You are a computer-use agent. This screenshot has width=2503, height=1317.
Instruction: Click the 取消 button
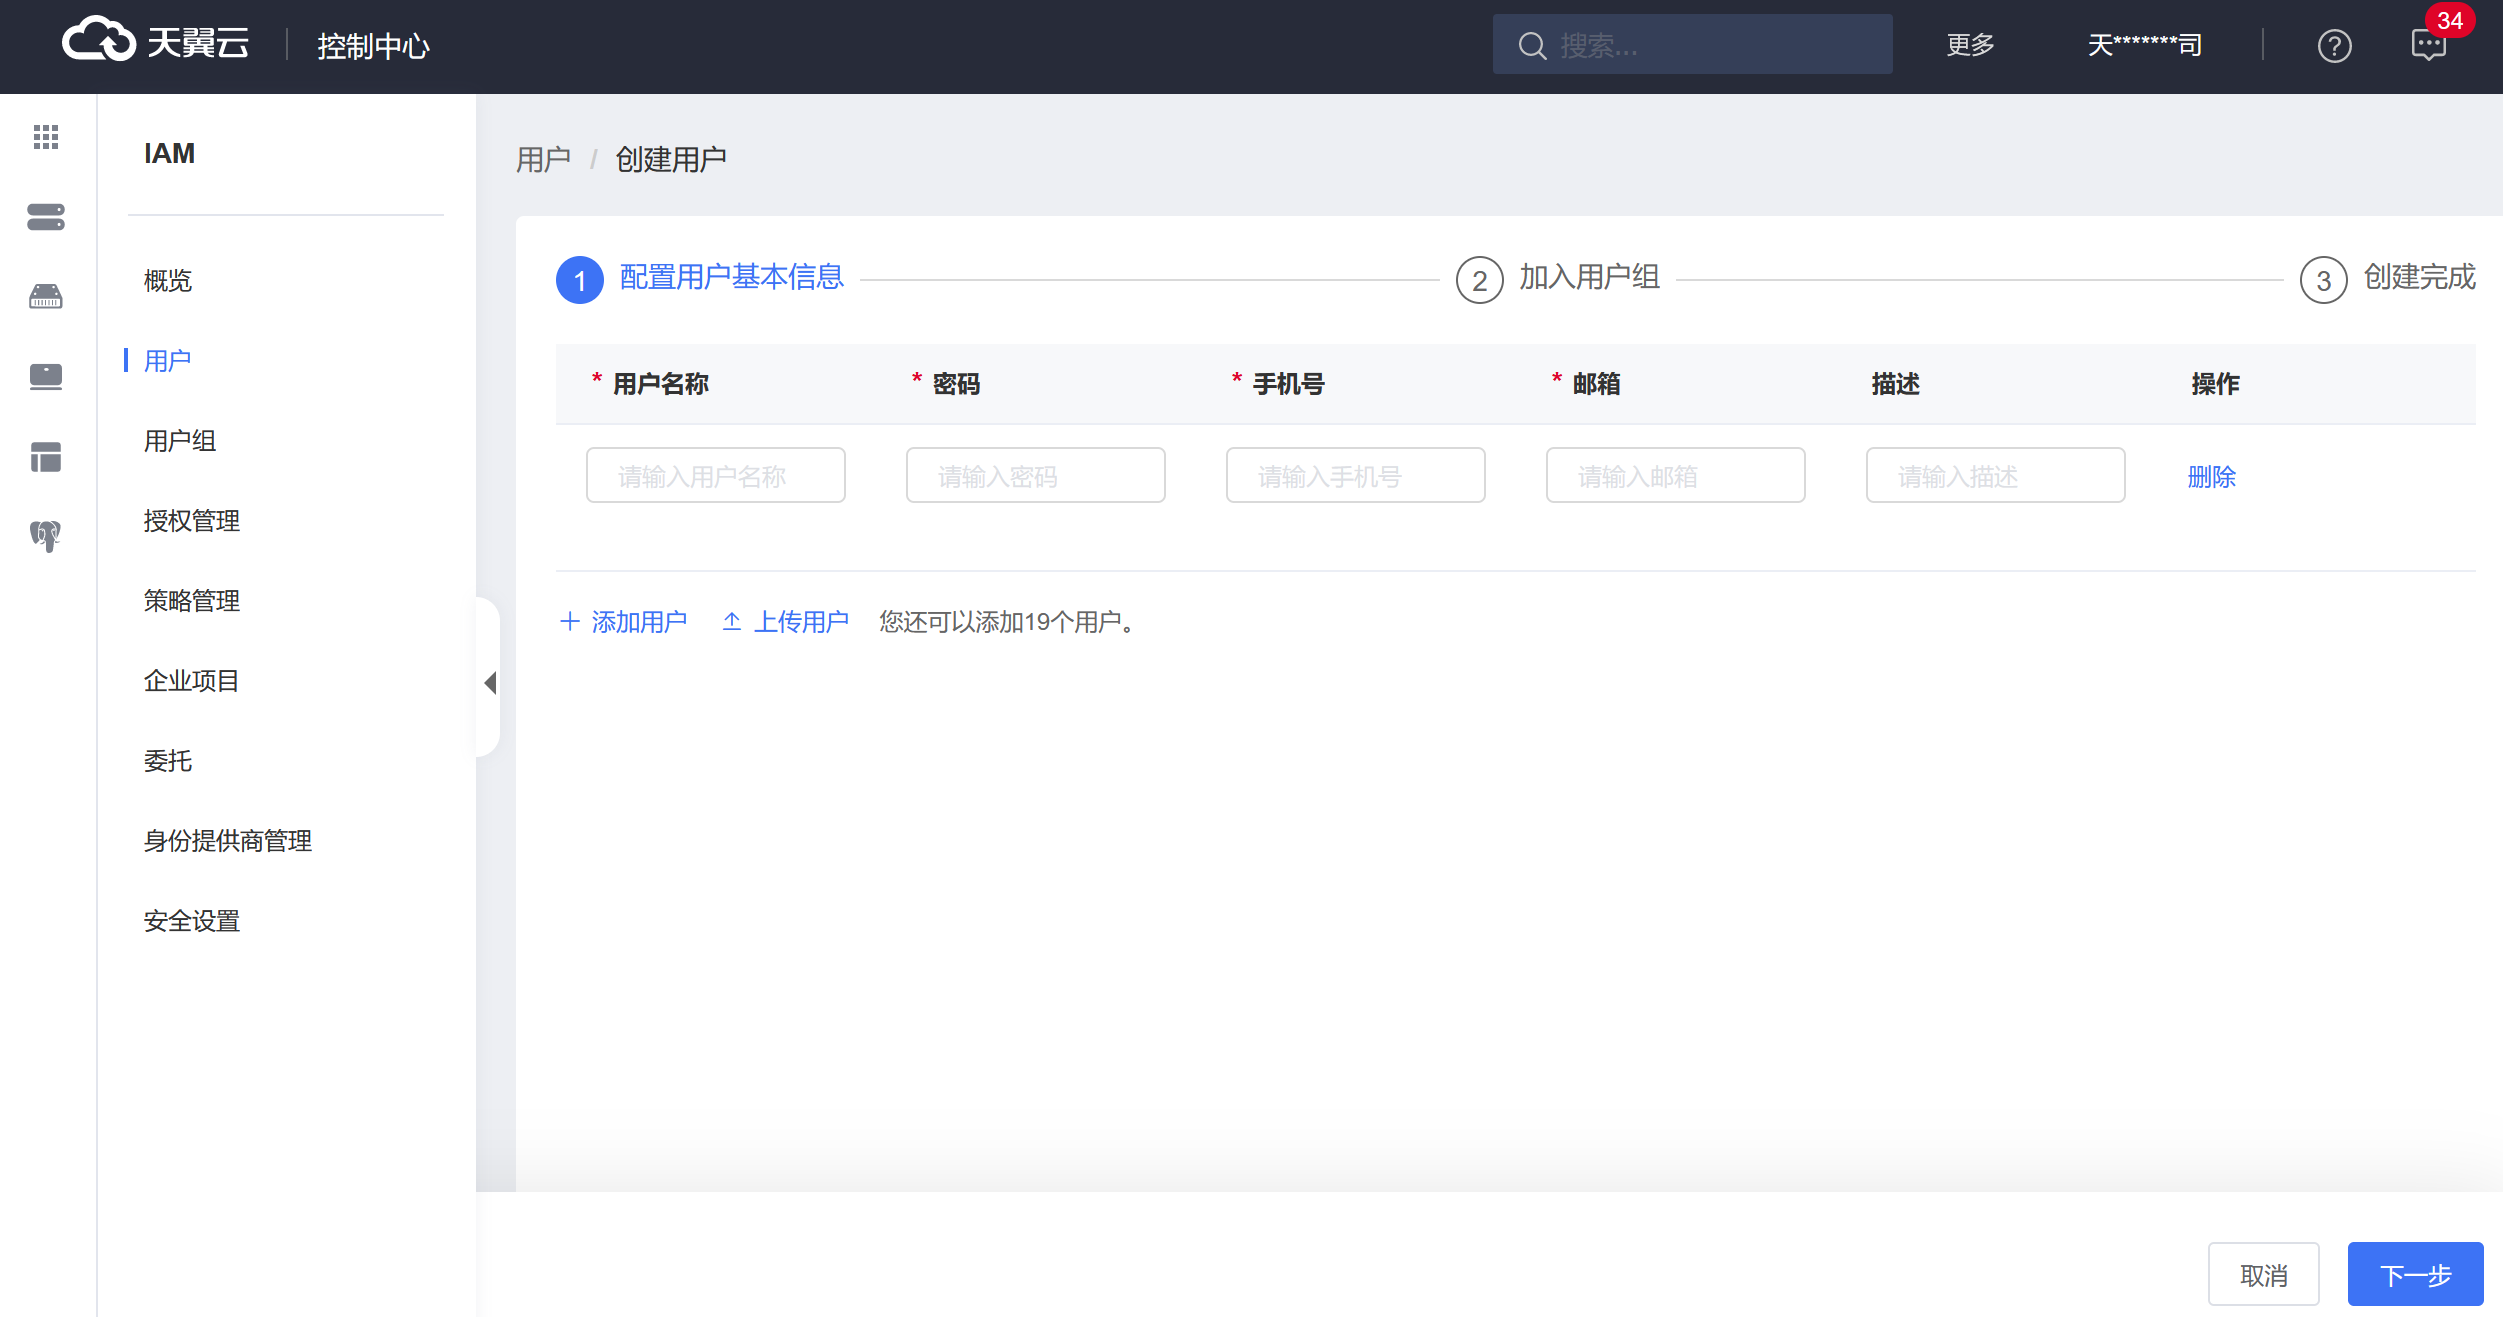click(2264, 1275)
